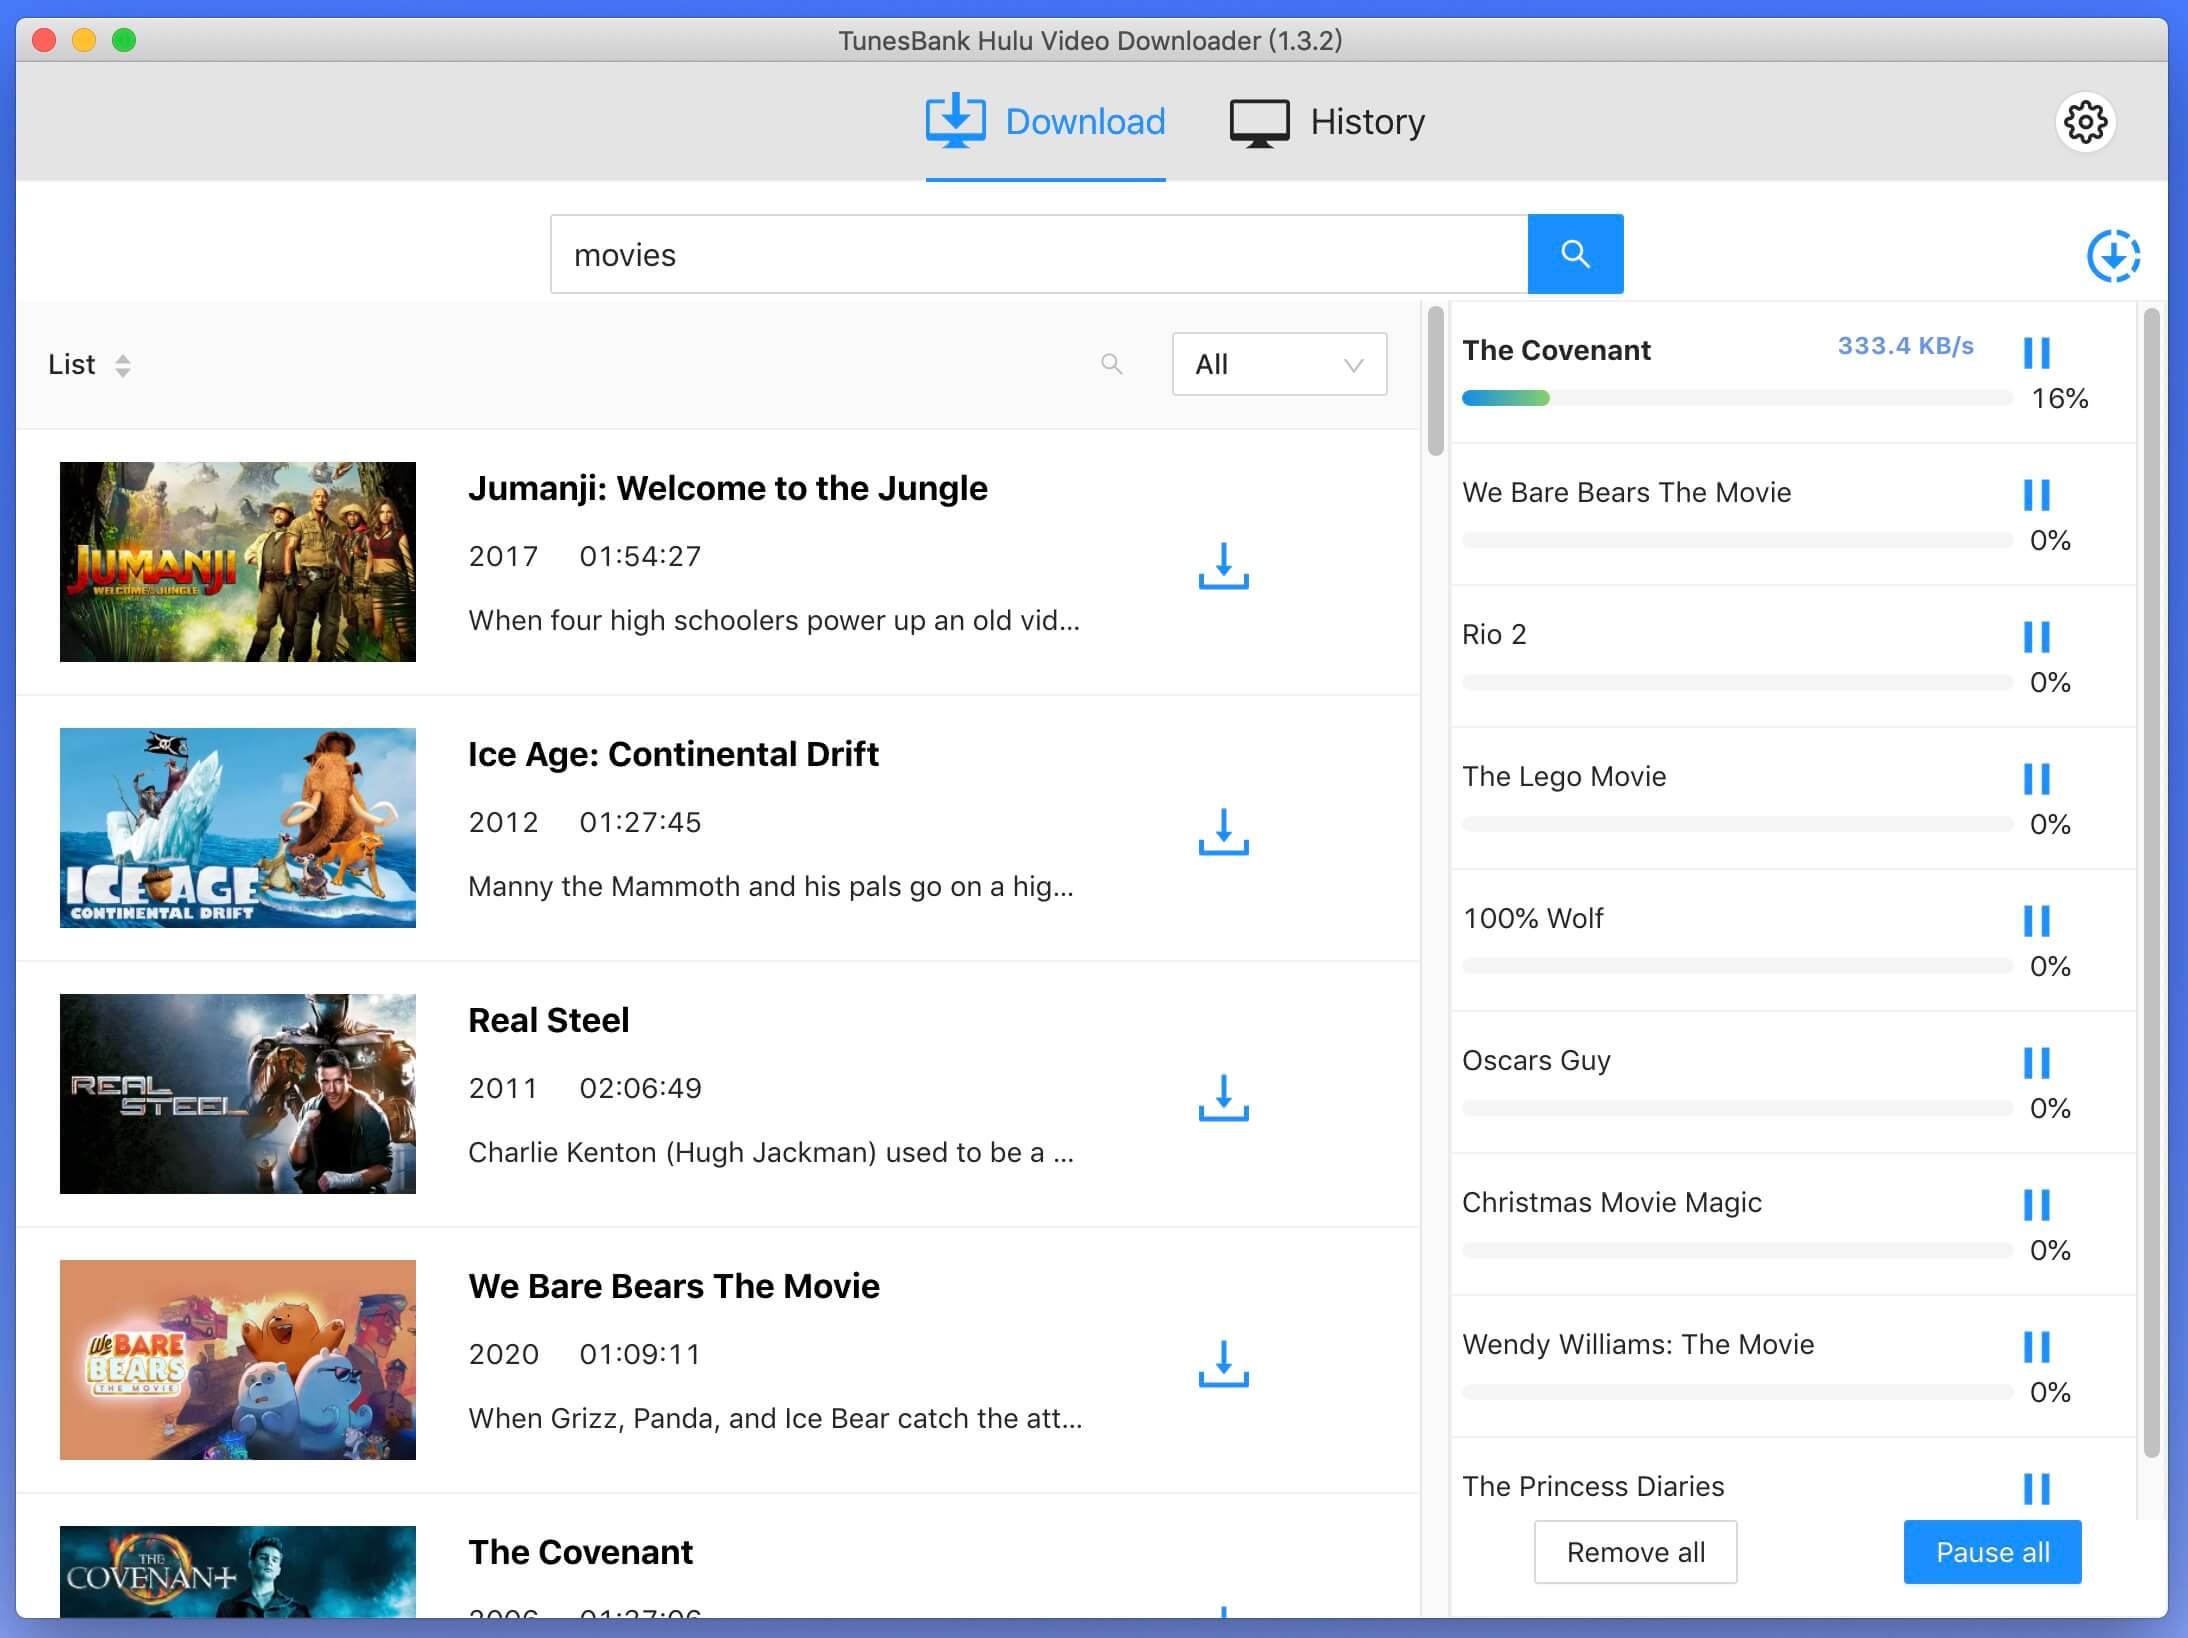Screen dimensions: 2188x1638
Task: Click the search magnifier icon in list
Action: tap(1113, 363)
